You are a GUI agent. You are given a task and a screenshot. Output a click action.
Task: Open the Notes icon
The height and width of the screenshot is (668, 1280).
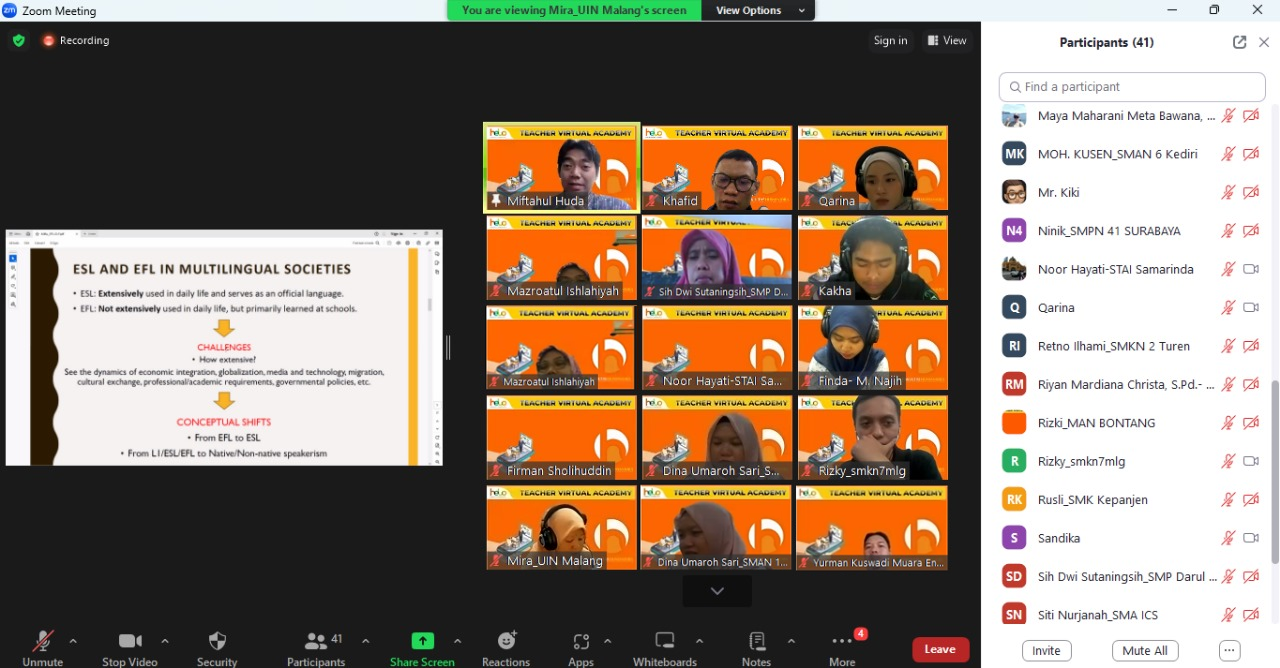pyautogui.click(x=756, y=642)
